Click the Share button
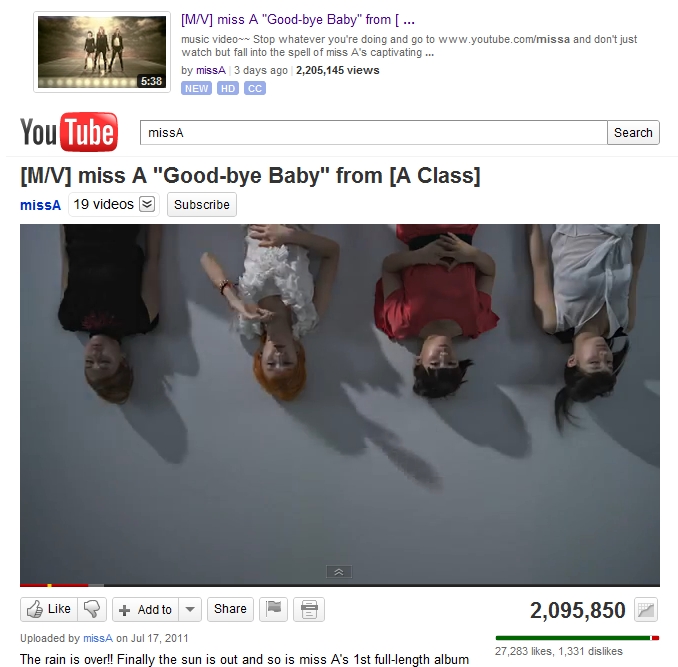Screen dimensions: 678x667 (x=230, y=609)
